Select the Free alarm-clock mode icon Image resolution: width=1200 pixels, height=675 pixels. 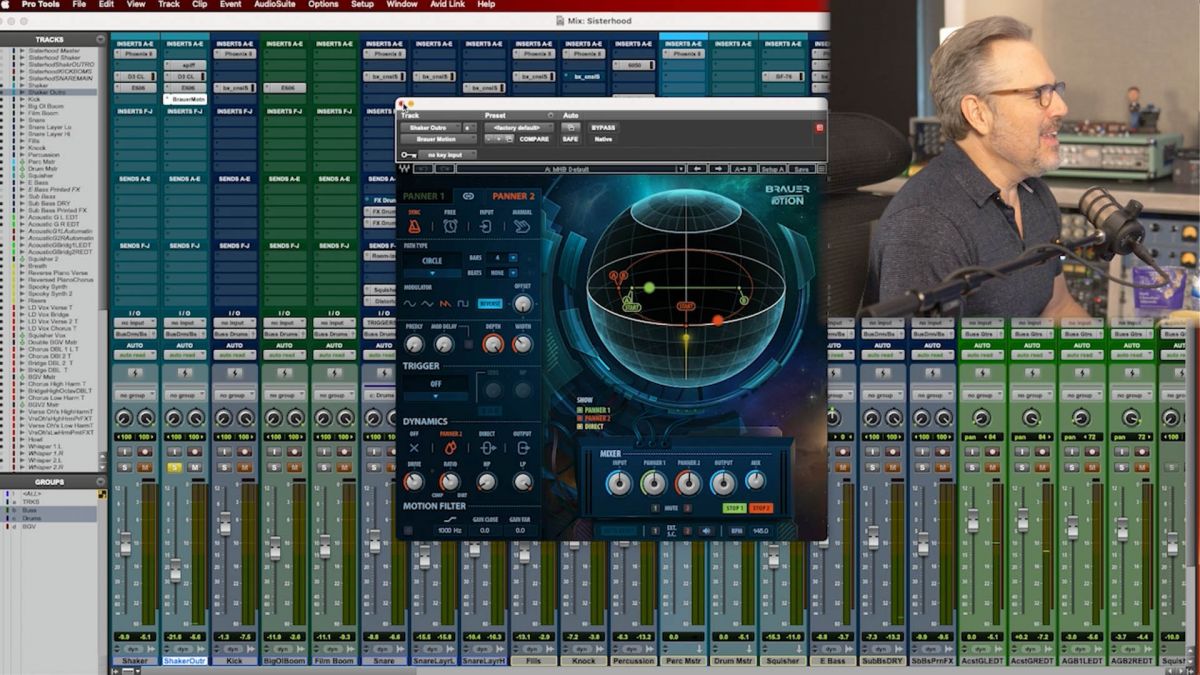pos(450,225)
